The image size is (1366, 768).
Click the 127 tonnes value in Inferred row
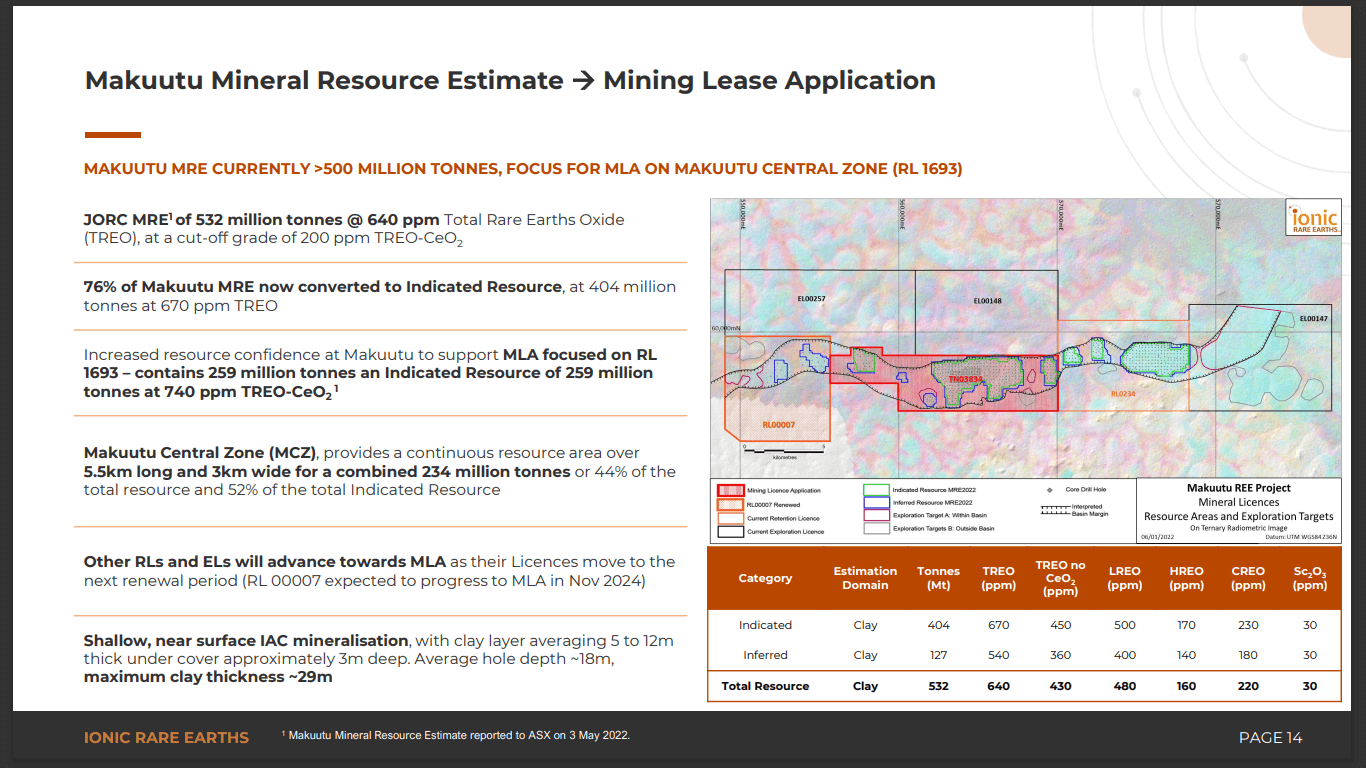938,655
